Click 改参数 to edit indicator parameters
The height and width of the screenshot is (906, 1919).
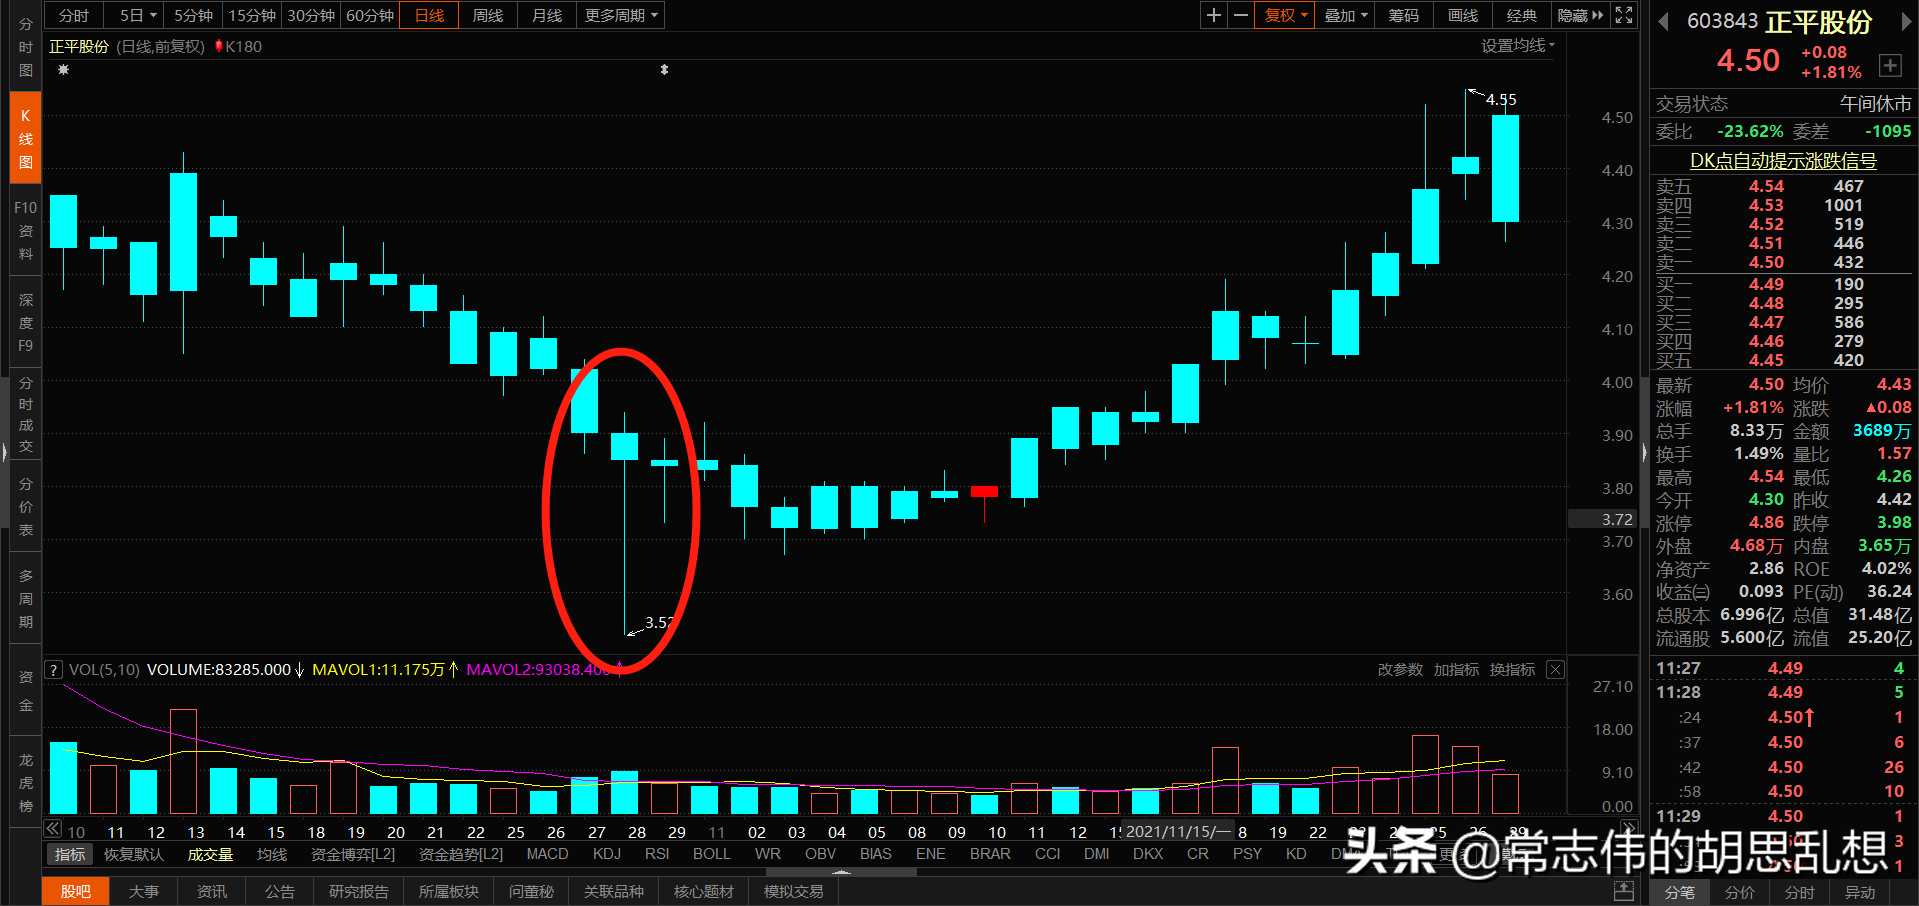(1399, 669)
